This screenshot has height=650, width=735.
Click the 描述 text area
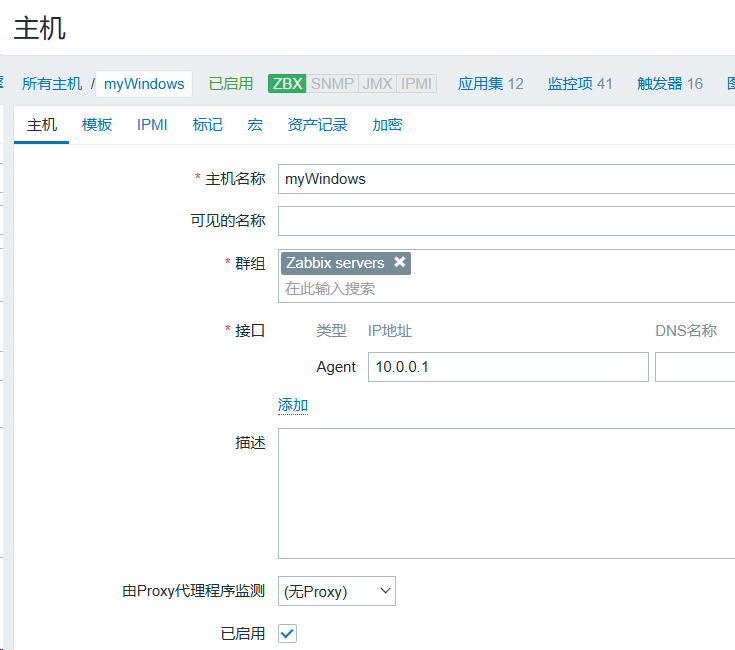point(506,493)
